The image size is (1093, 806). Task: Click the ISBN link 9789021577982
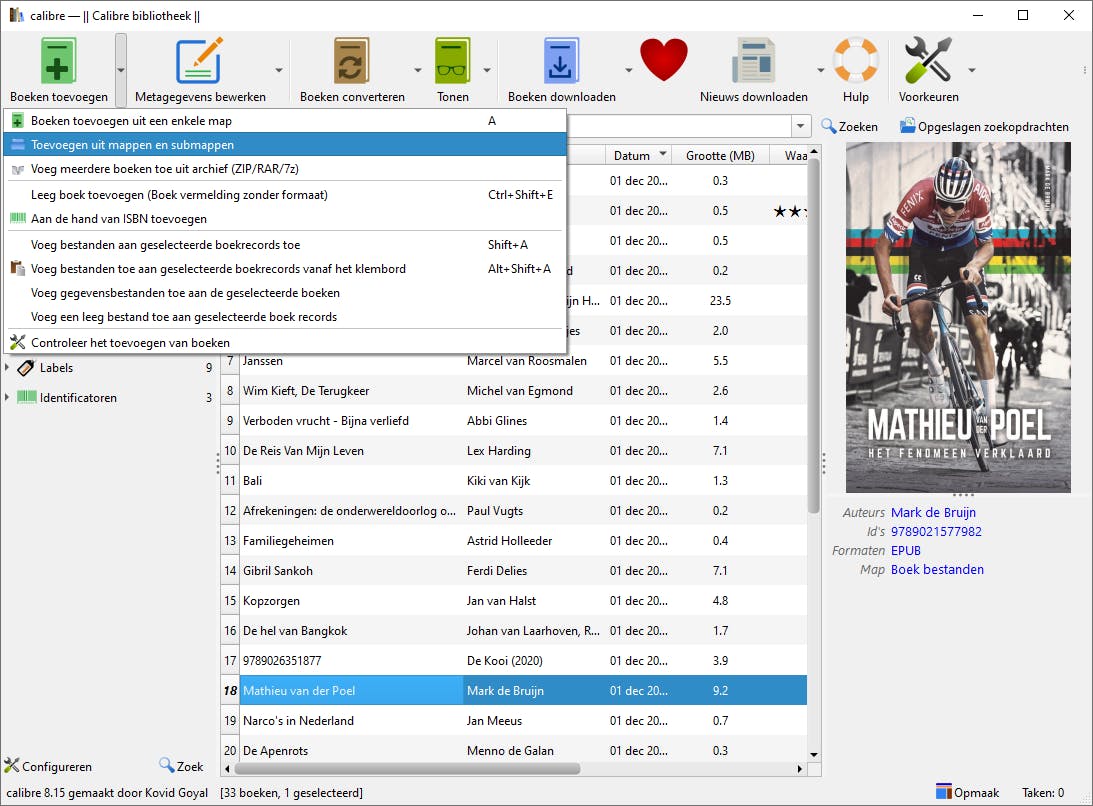tap(936, 531)
